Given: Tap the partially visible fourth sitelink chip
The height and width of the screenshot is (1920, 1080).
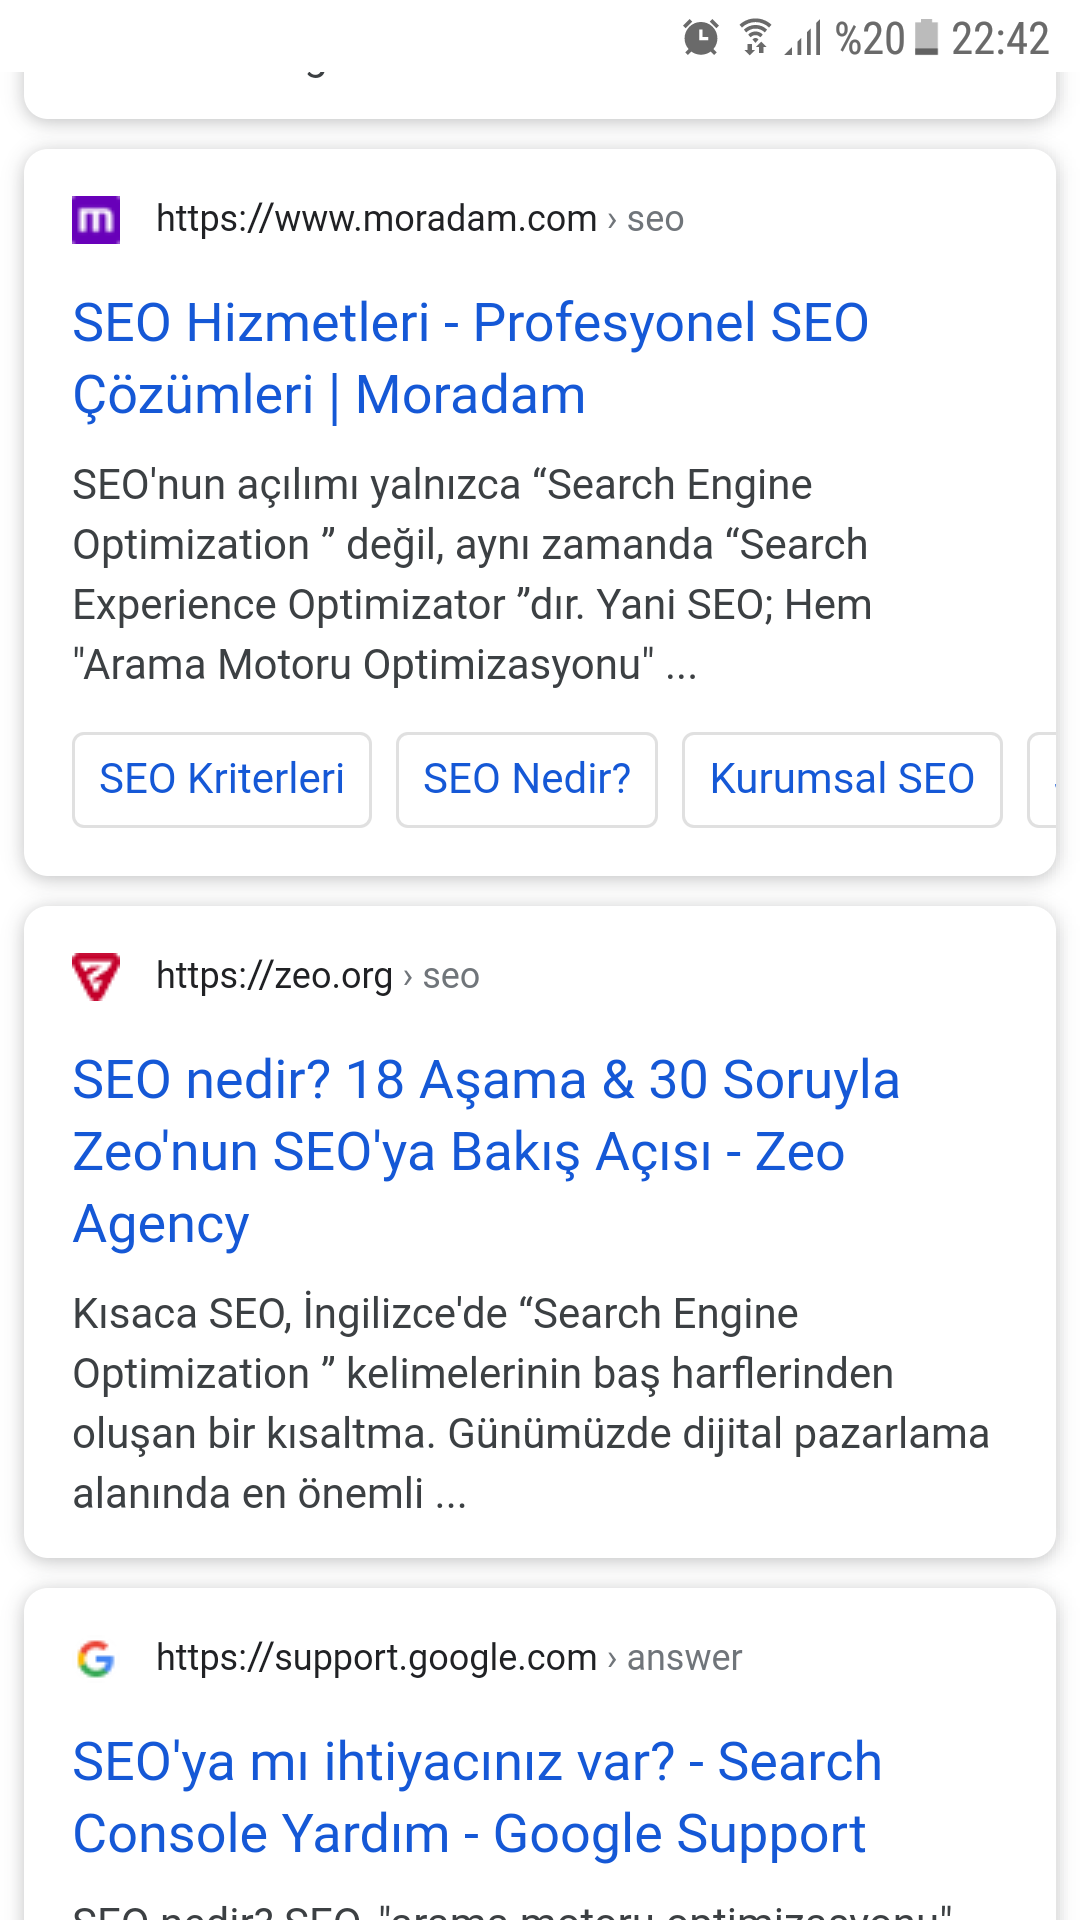Looking at the screenshot, I should tap(1043, 779).
